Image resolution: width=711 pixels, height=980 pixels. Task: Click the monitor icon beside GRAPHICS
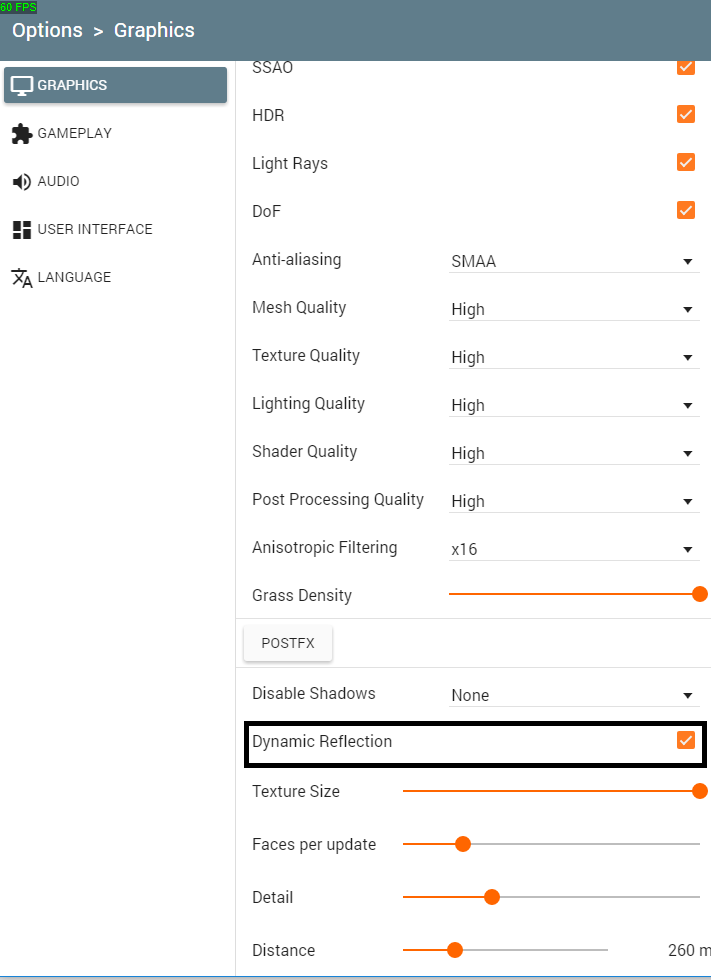(x=22, y=86)
